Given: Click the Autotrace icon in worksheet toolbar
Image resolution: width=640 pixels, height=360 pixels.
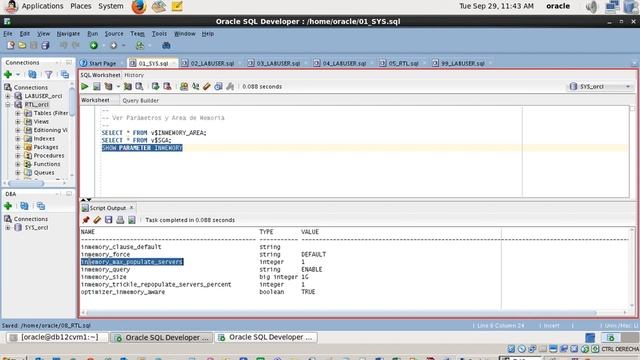Looking at the screenshot, I should click(x=128, y=87).
